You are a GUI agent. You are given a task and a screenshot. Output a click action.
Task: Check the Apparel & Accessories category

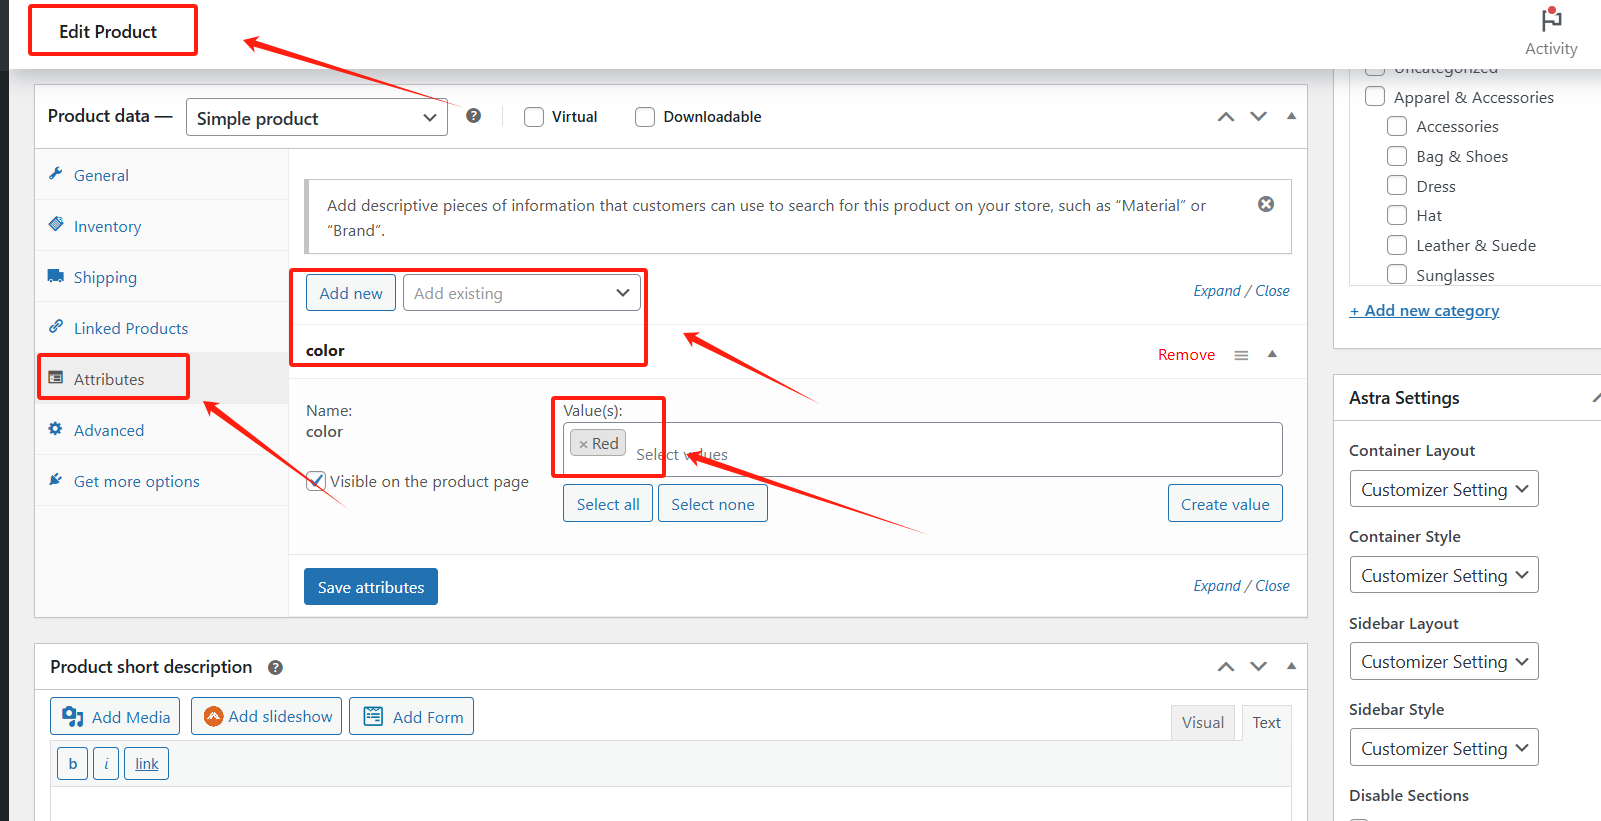(x=1375, y=96)
